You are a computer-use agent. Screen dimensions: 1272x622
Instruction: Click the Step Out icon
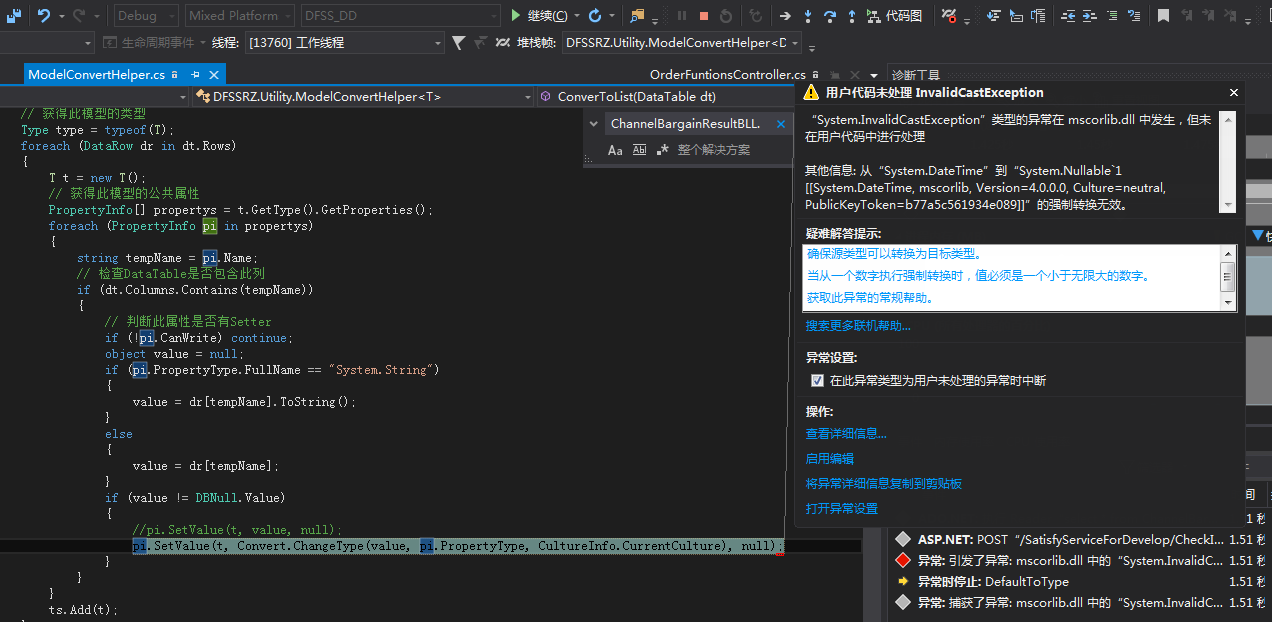[x=852, y=15]
